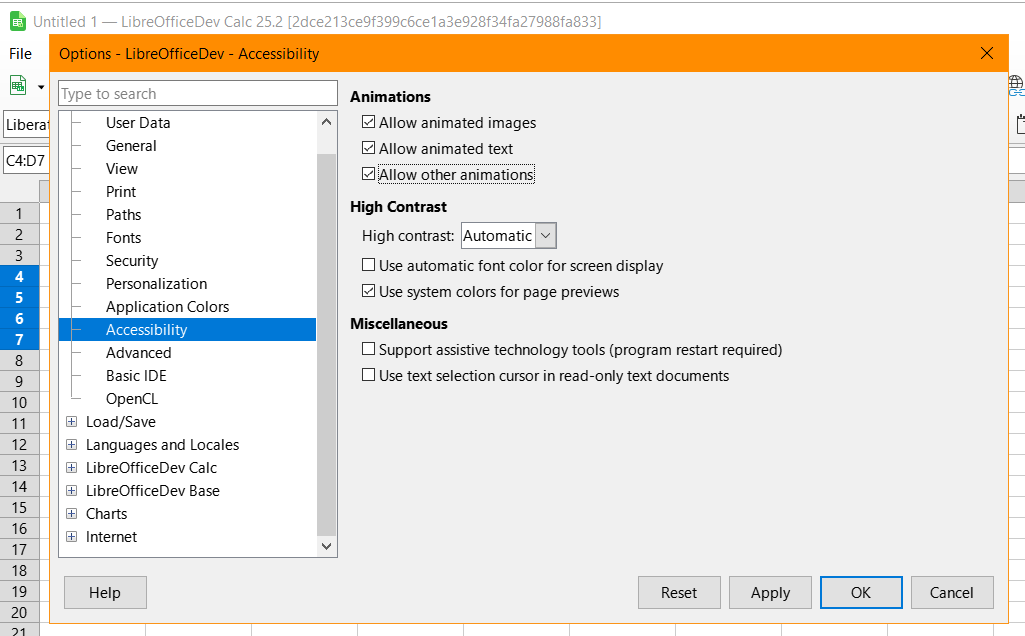Viewport: 1025px width, 636px height.
Task: Toggle Use system colors for page previews
Action: (x=369, y=292)
